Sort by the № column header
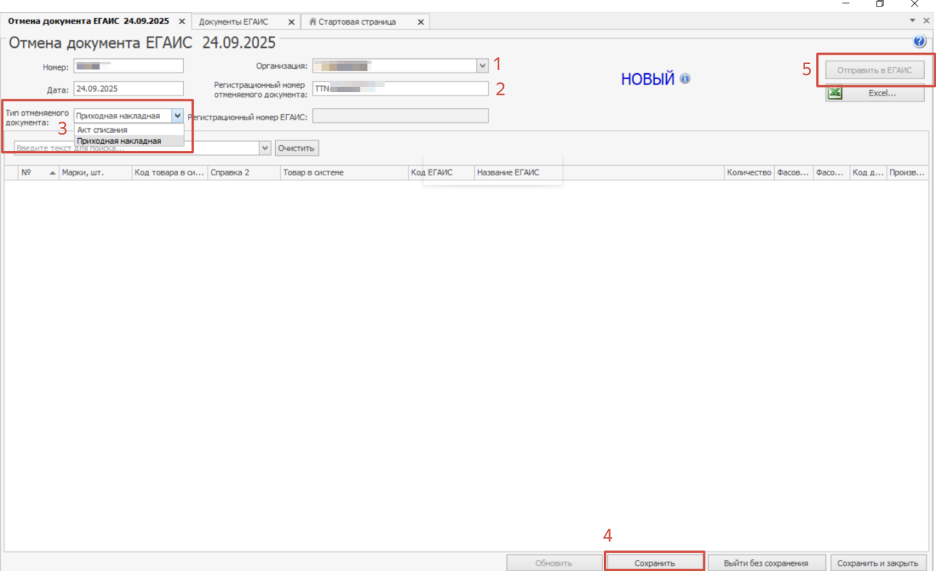936x572 pixels. (38, 173)
